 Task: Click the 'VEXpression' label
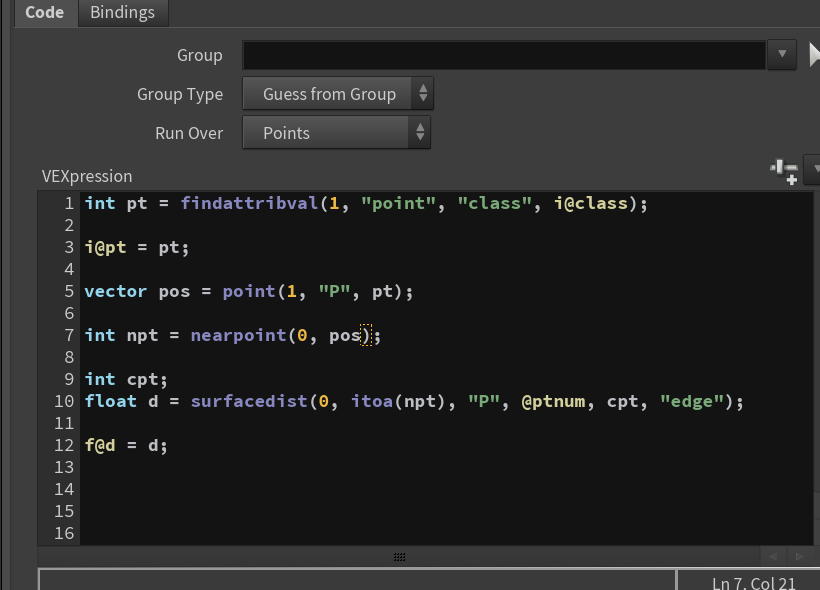87,176
